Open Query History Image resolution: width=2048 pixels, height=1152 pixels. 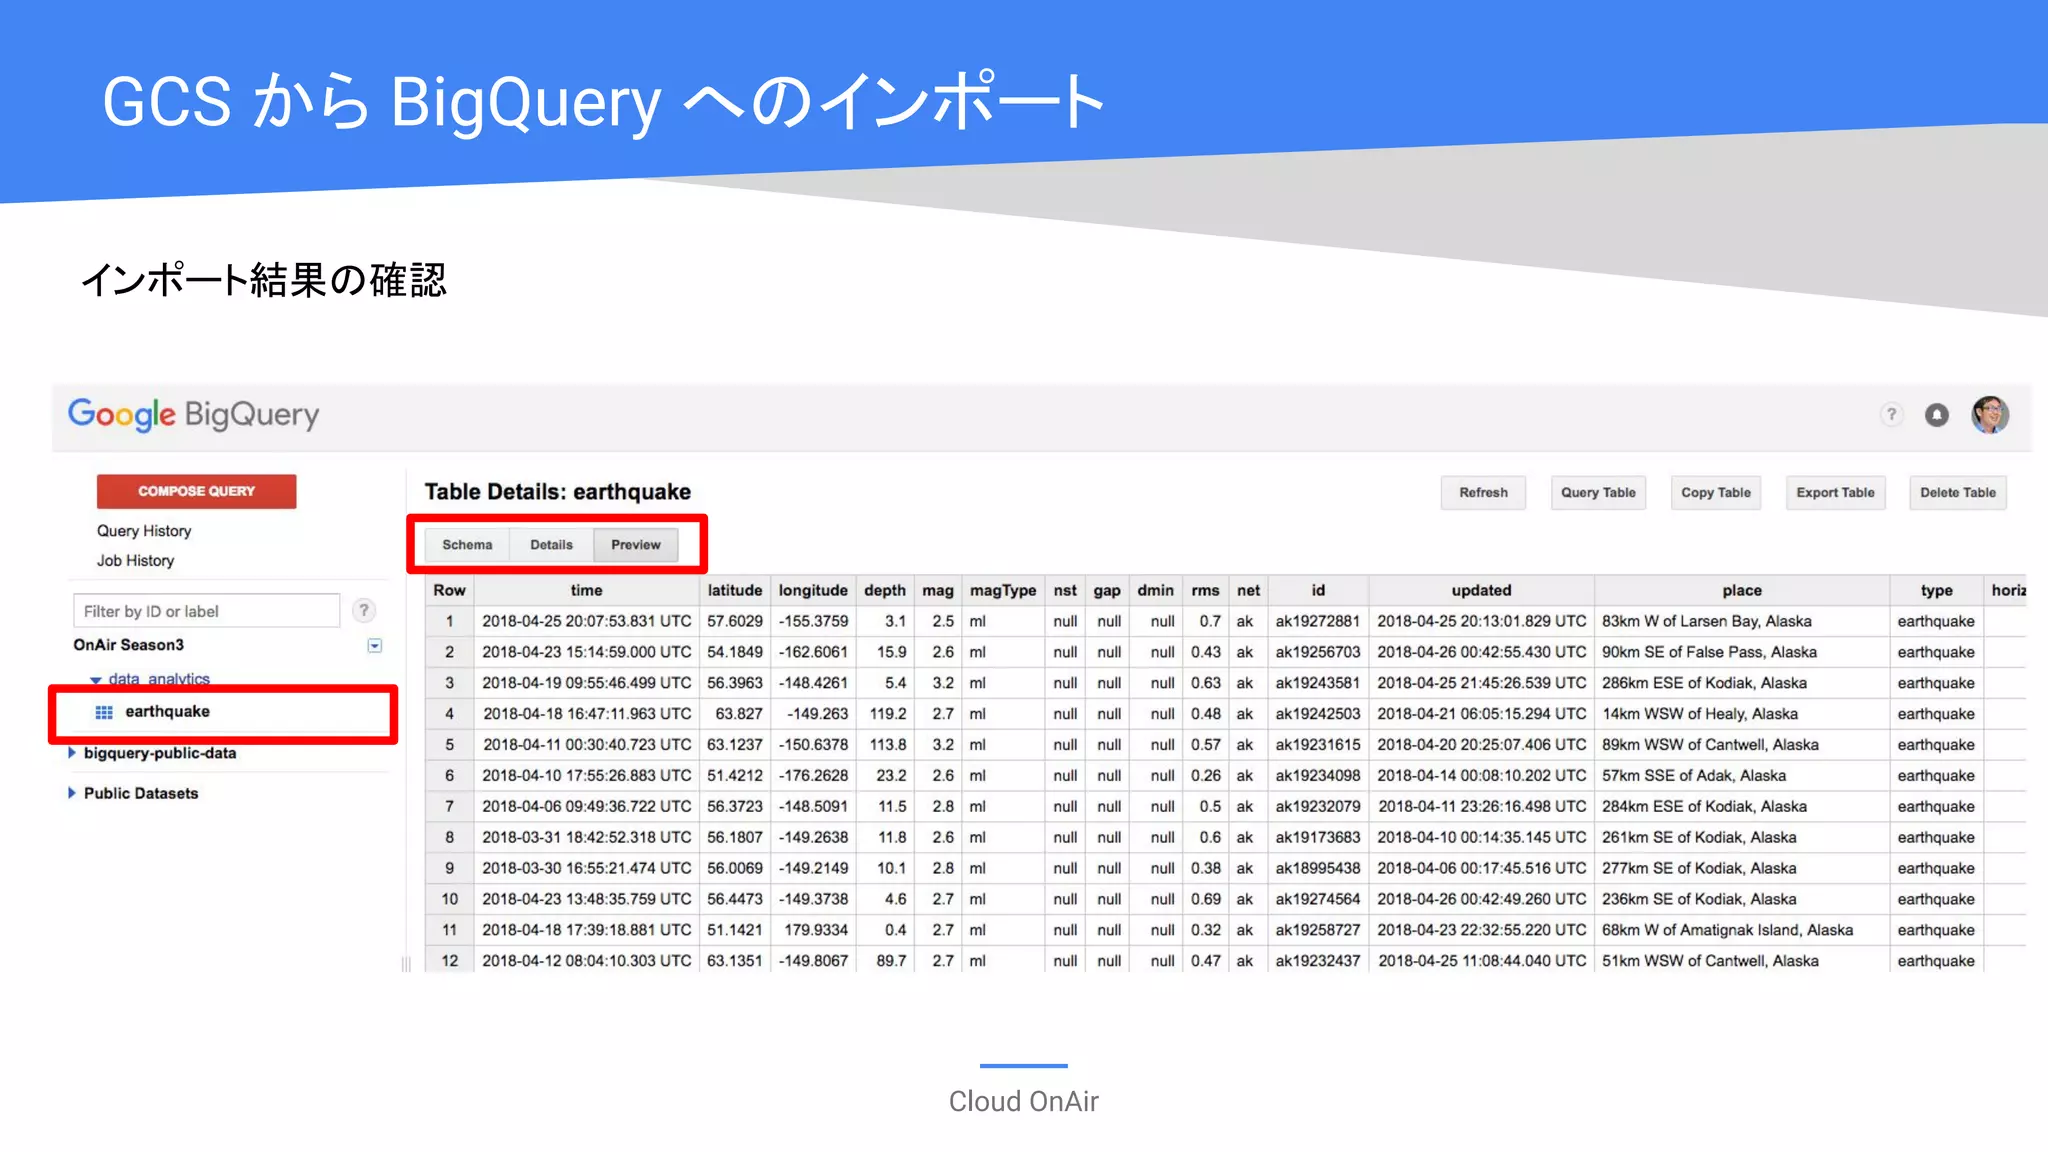144,531
